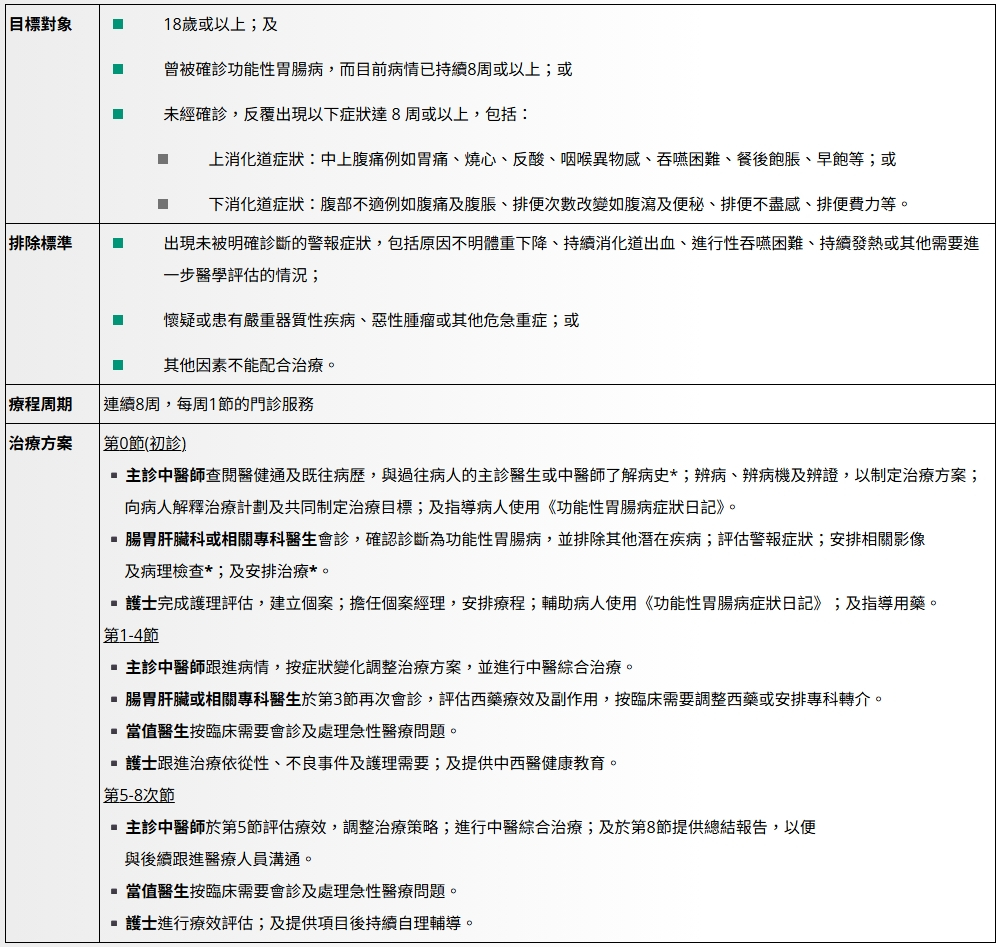1001x947 pixels.
Task: Click the row header "目標對象"
Action: (40, 24)
